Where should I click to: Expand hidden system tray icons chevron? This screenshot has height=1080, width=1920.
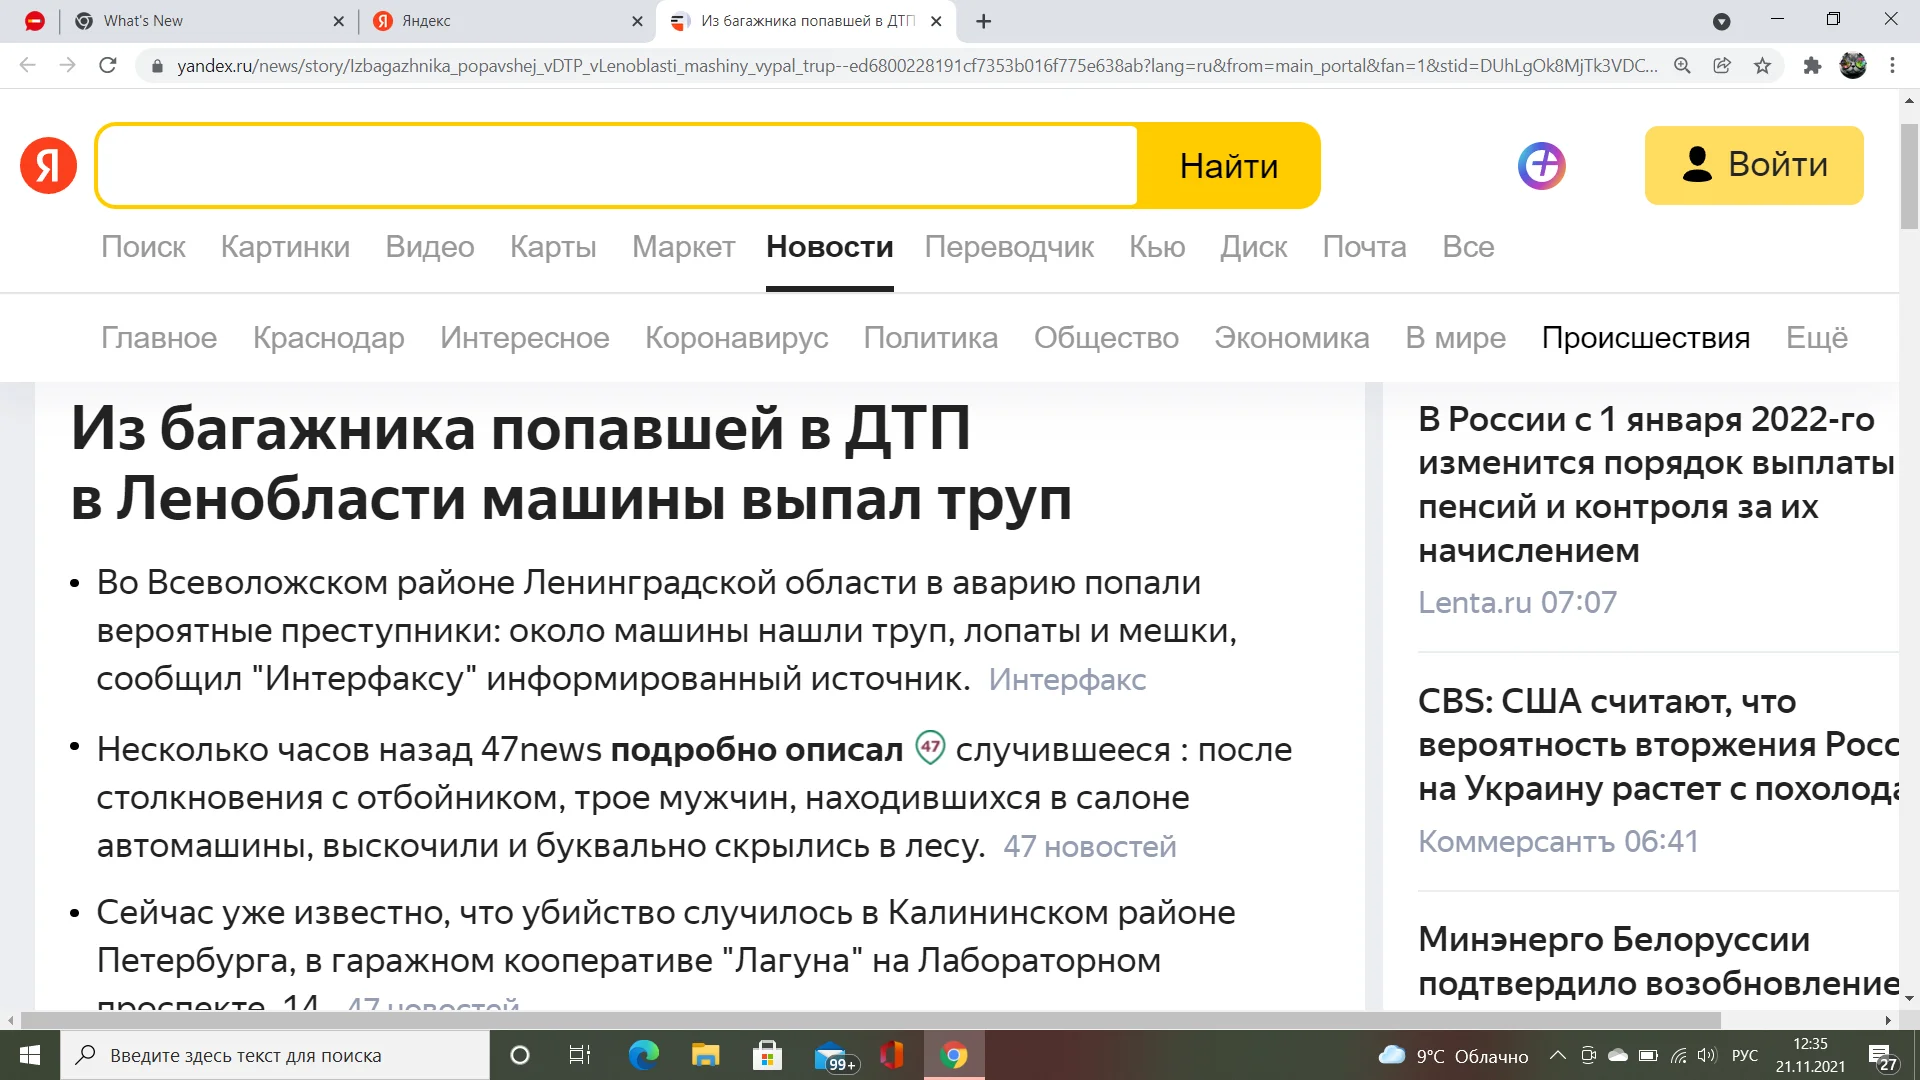coord(1556,1055)
